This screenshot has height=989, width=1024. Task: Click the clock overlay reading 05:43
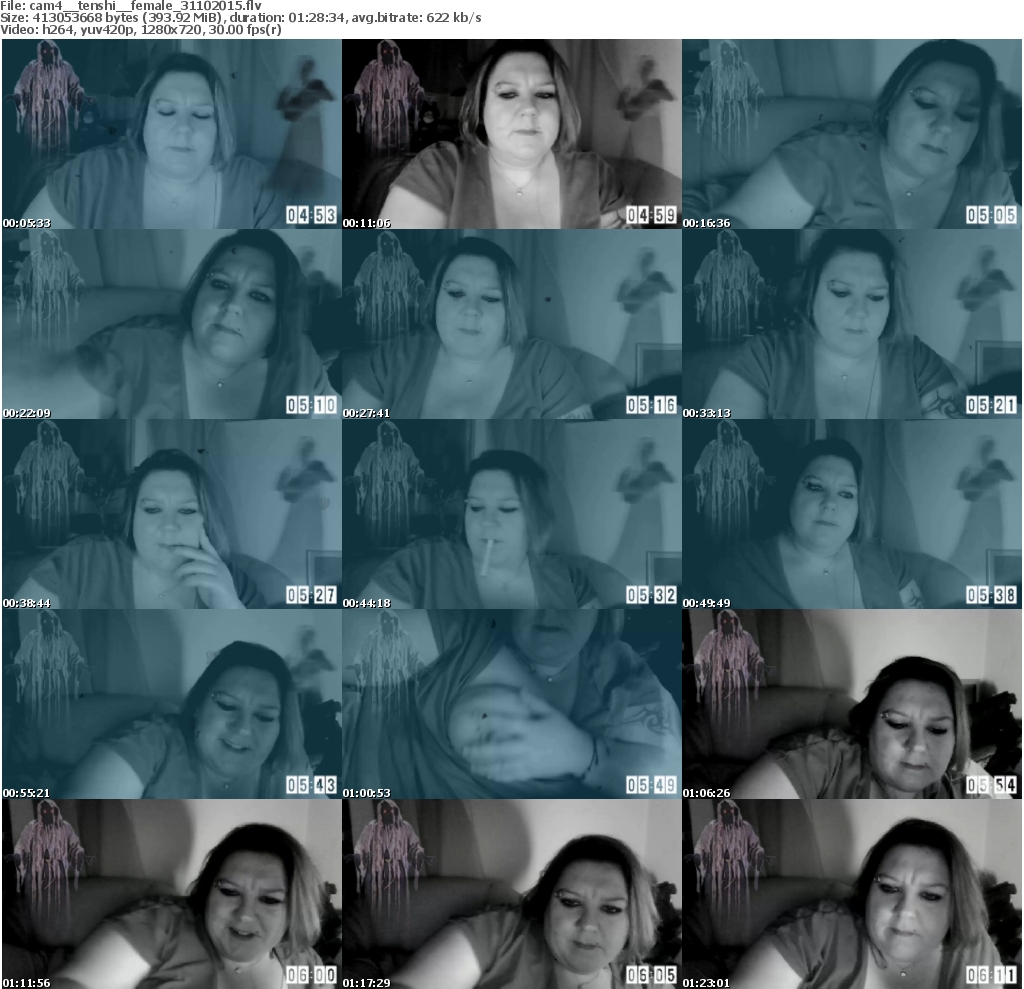click(312, 785)
